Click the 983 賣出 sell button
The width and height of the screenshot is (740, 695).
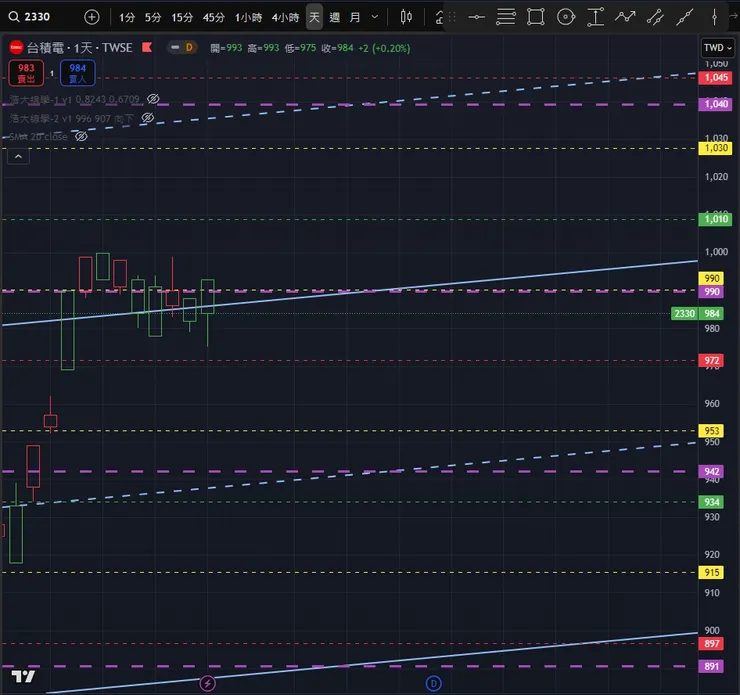[26, 73]
